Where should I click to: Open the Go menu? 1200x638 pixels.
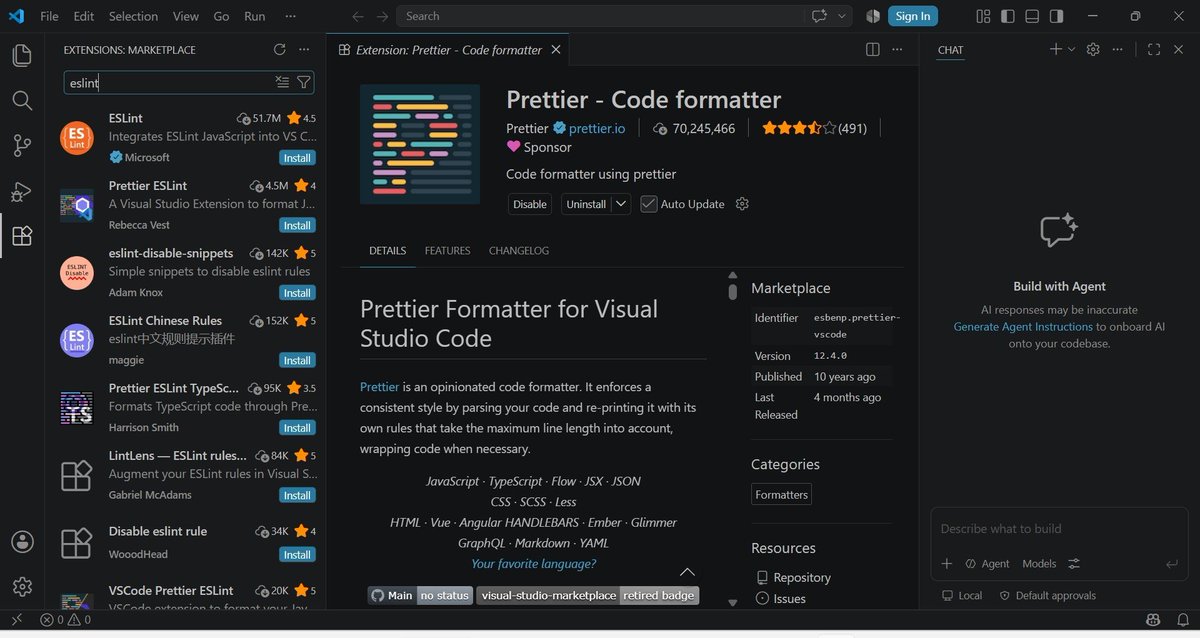221,16
